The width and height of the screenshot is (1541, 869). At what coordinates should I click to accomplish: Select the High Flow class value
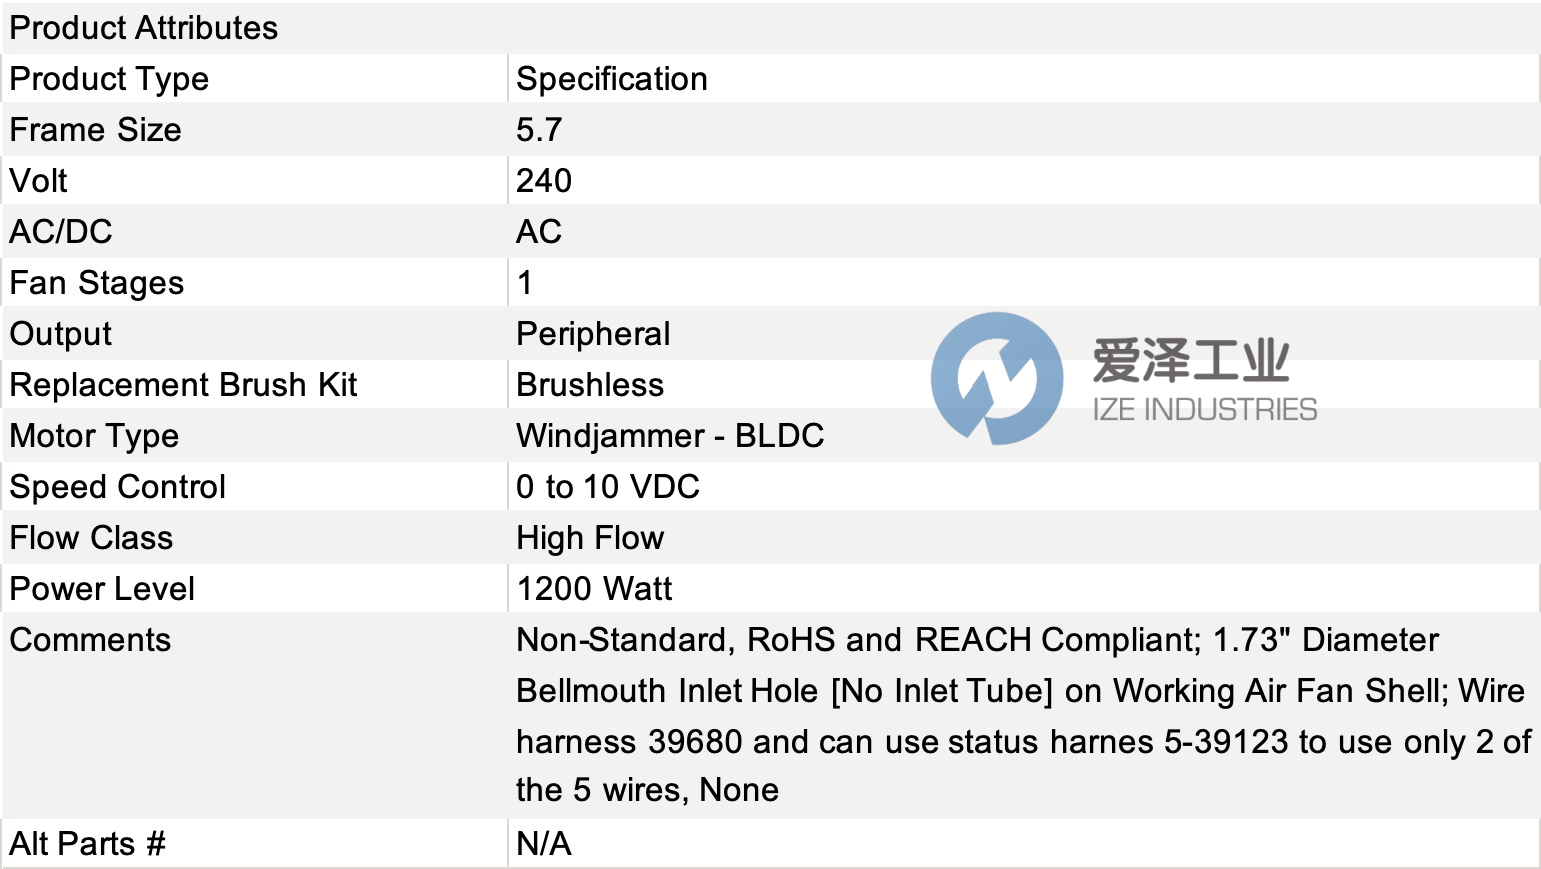(x=590, y=538)
